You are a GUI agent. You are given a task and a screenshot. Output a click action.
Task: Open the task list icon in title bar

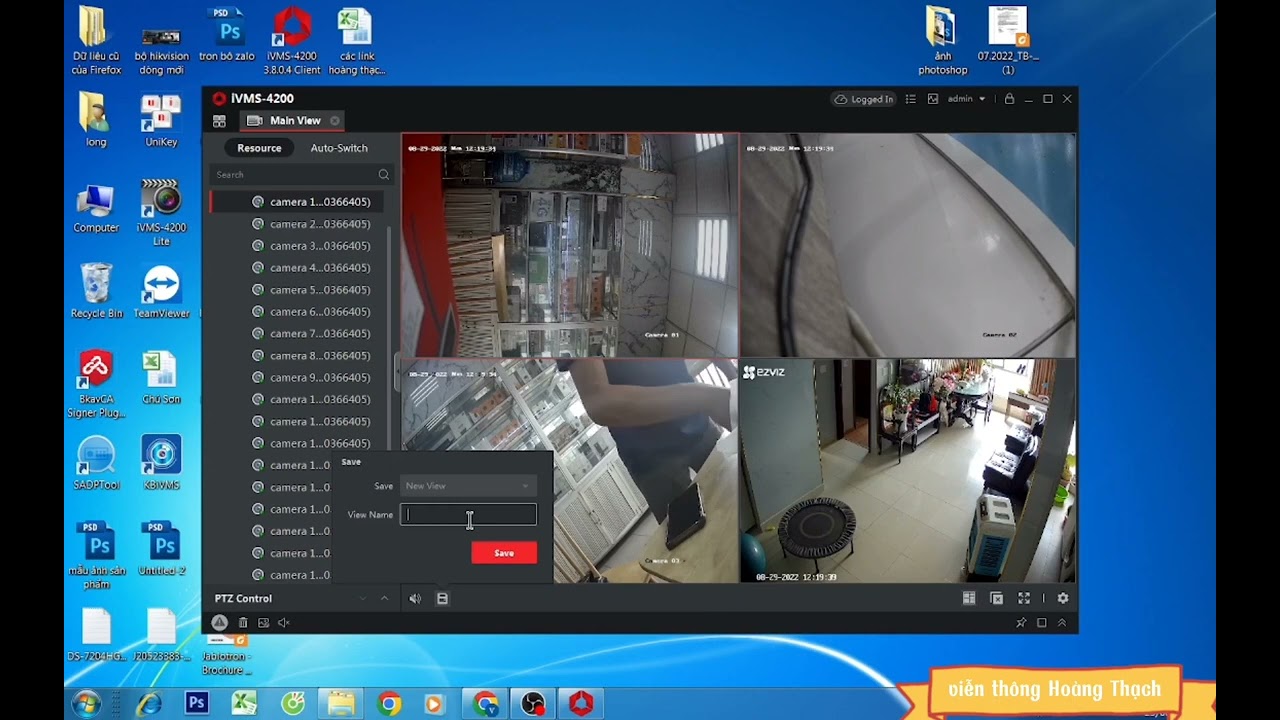(910, 99)
